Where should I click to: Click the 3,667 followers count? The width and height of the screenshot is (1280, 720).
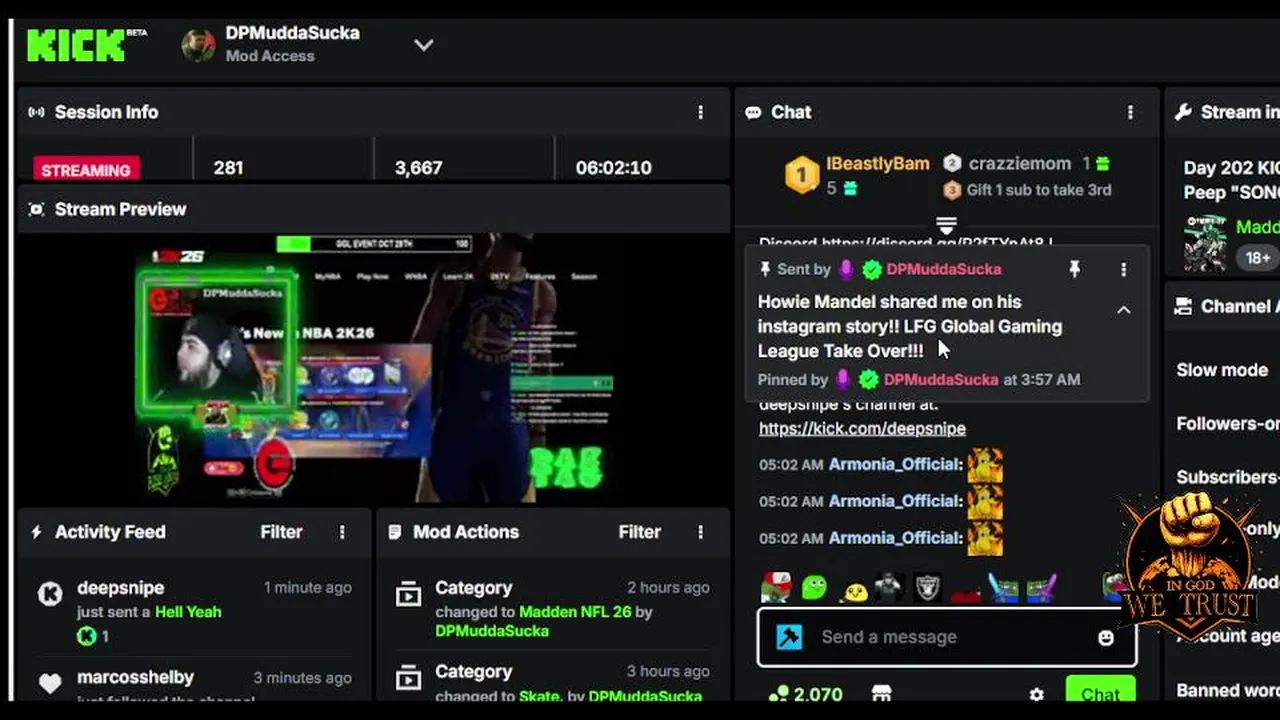[x=418, y=168]
